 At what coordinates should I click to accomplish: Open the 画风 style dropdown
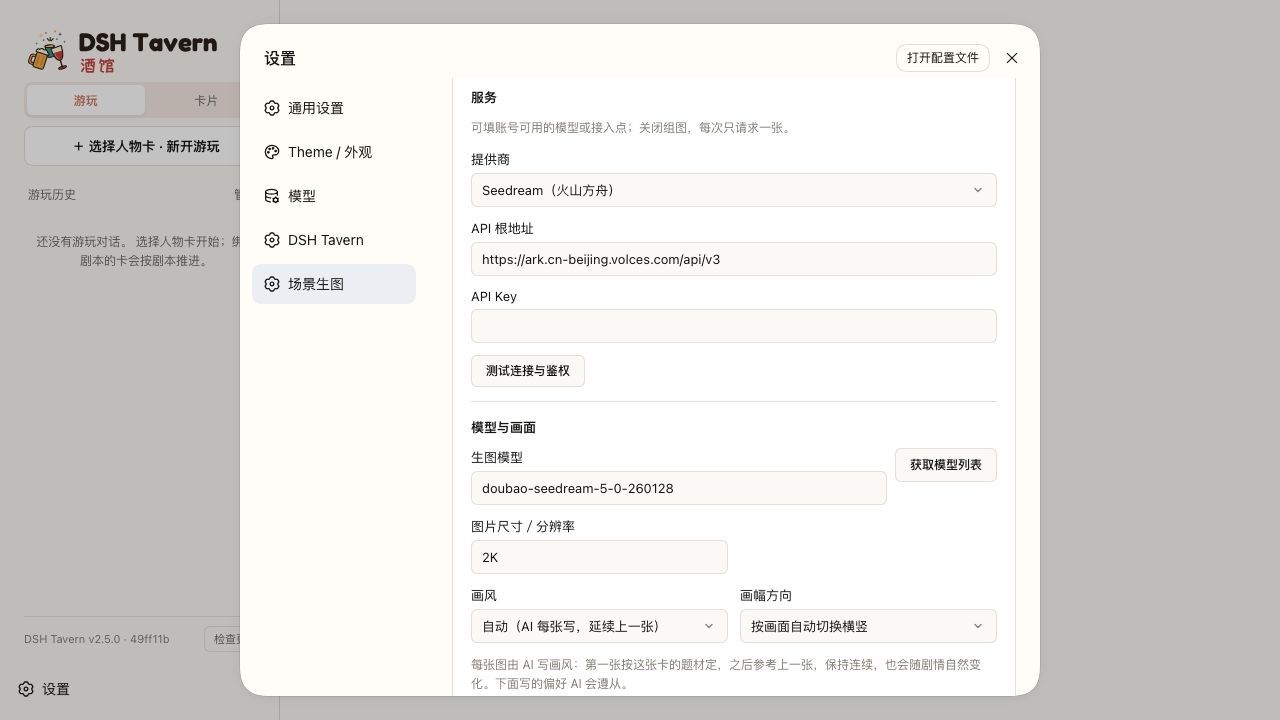pos(599,626)
